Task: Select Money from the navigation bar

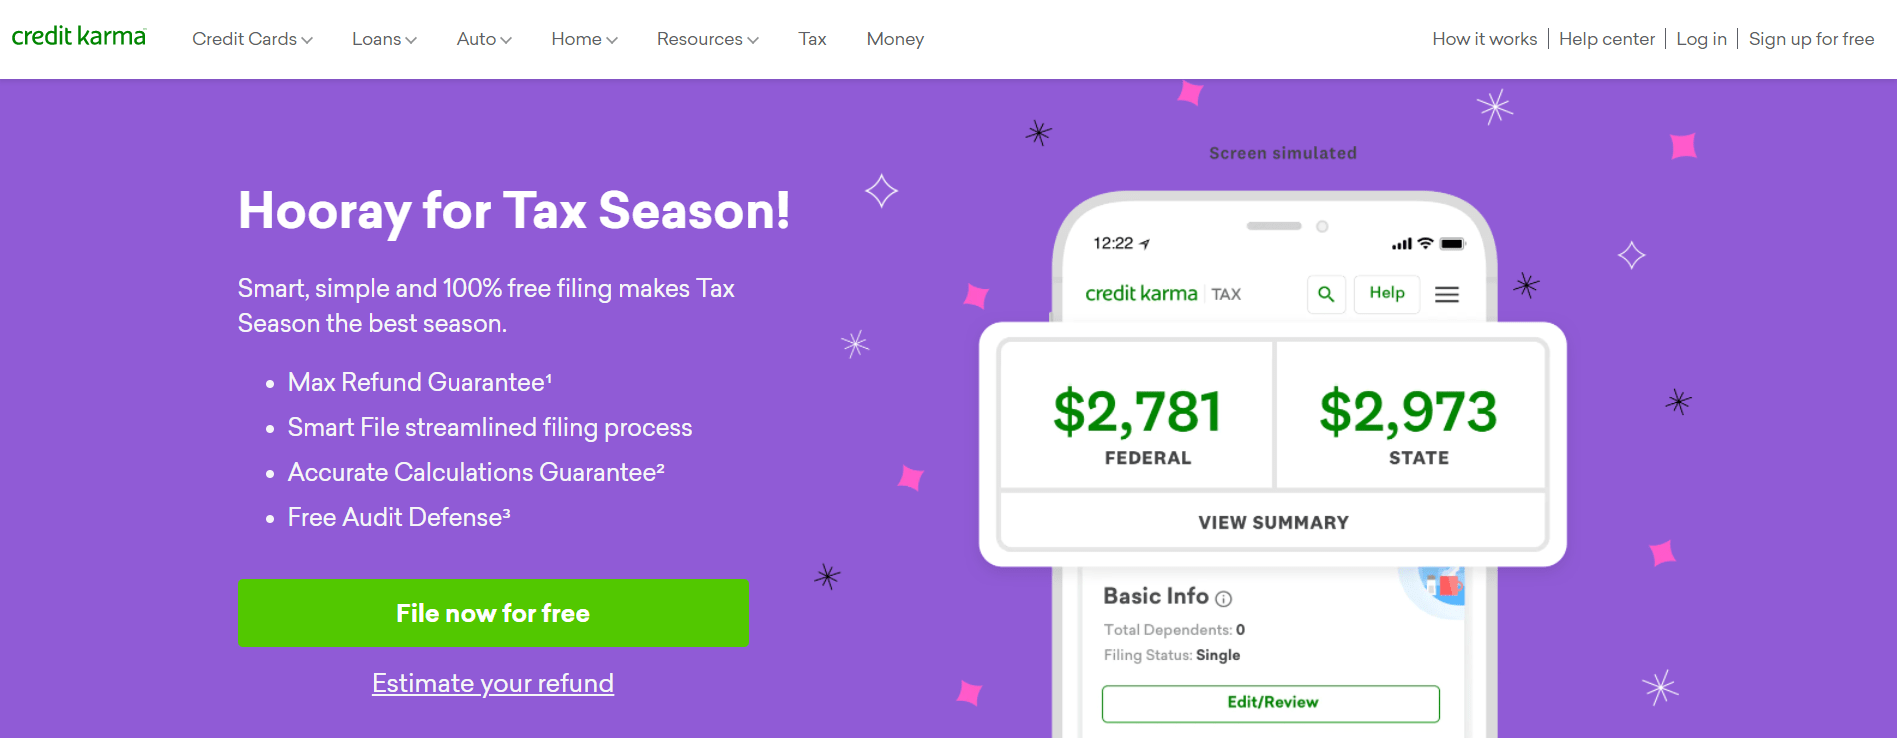Action: (x=895, y=39)
